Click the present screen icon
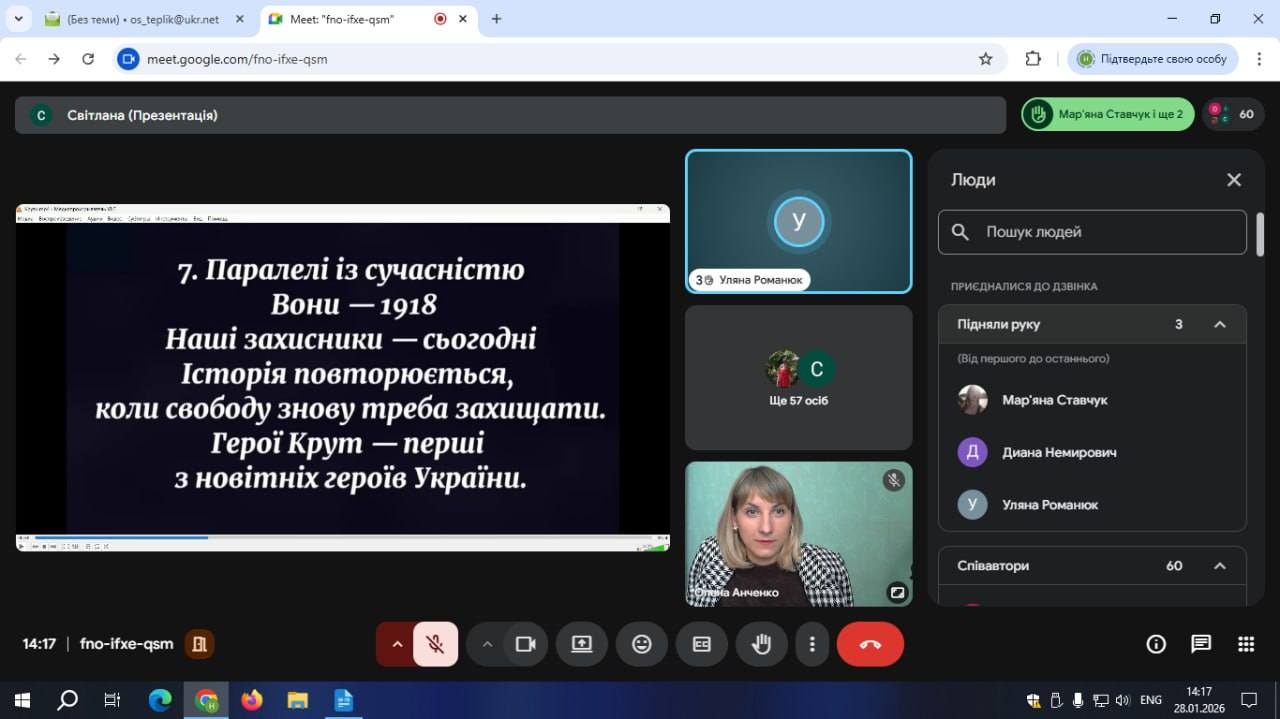Image resolution: width=1280 pixels, height=719 pixels. [x=582, y=644]
